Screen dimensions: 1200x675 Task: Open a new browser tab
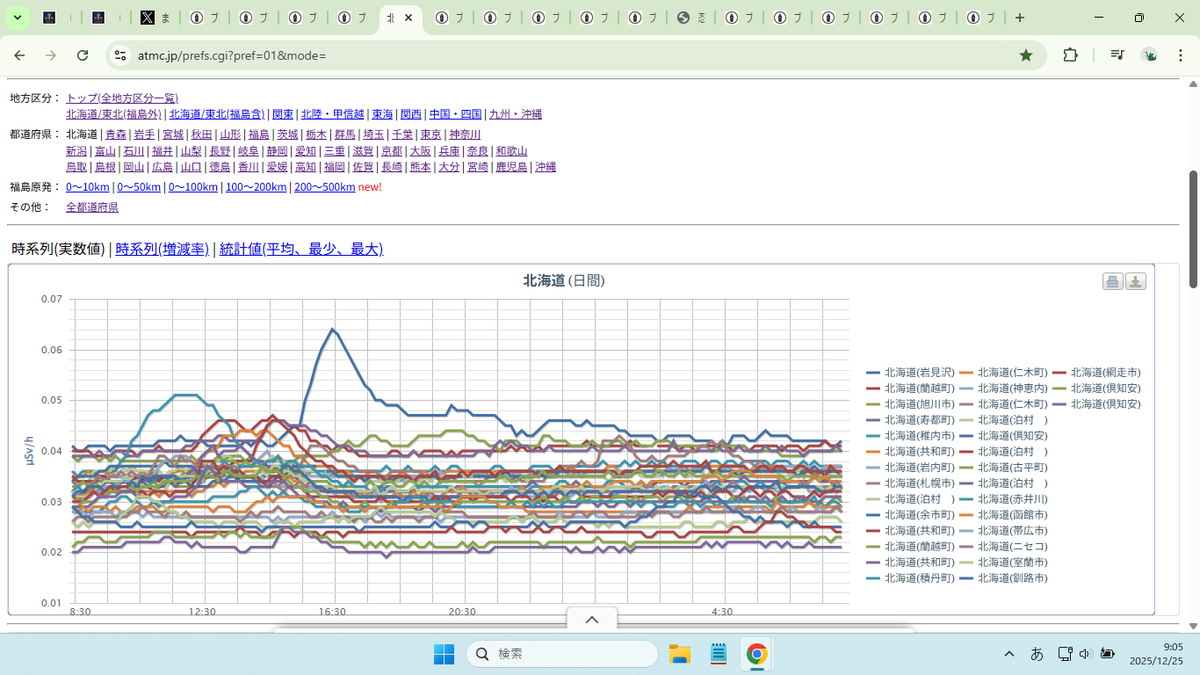1019,18
